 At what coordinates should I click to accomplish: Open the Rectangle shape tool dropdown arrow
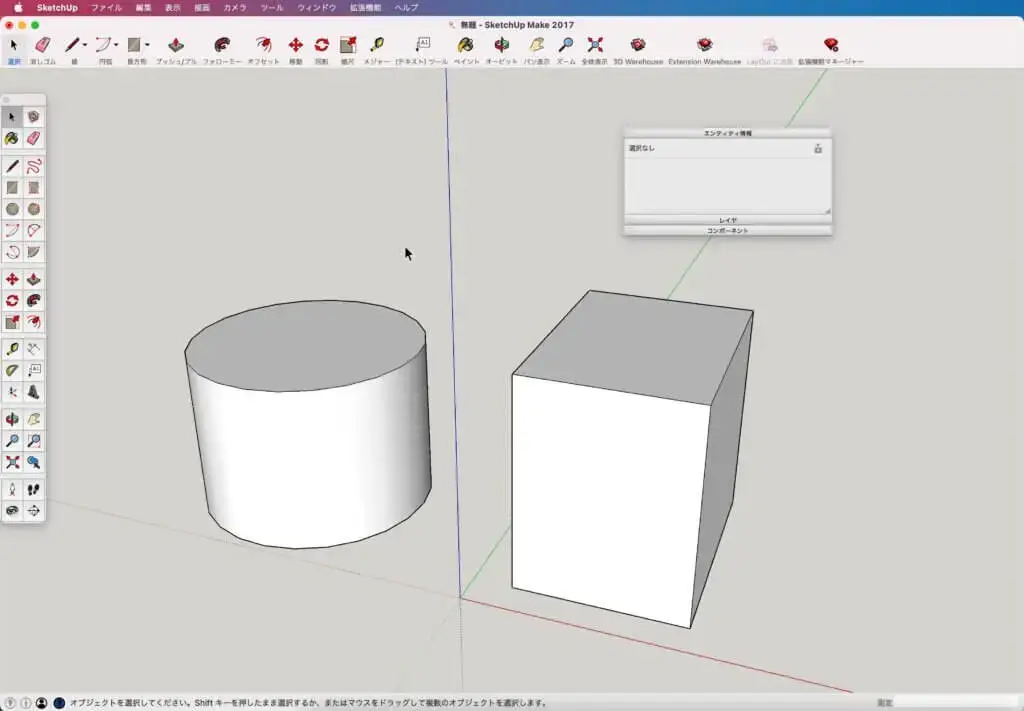(x=147, y=45)
